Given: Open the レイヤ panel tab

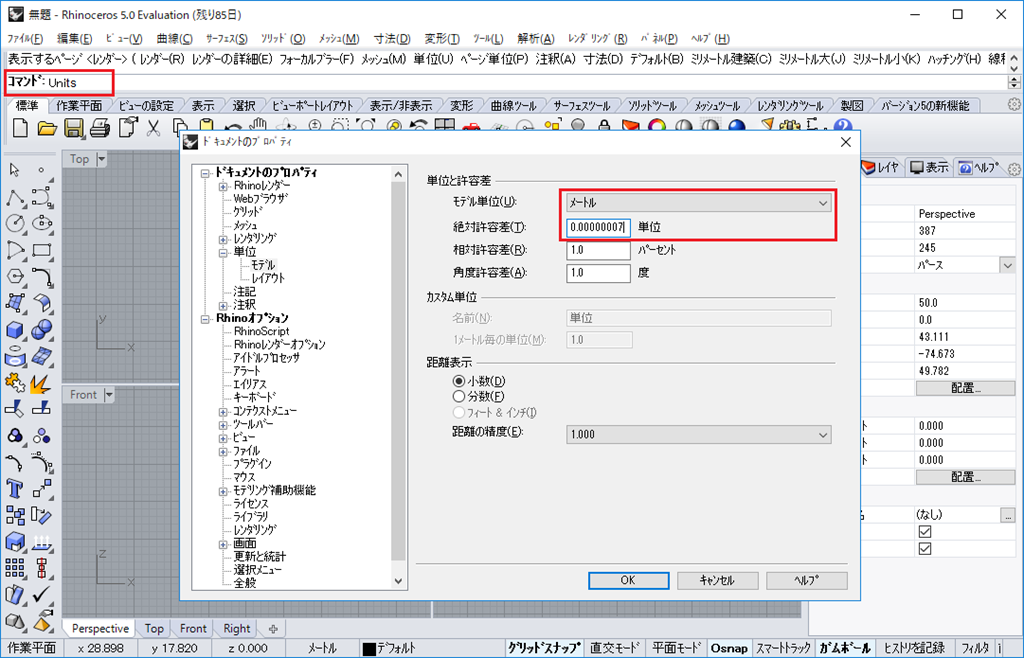Looking at the screenshot, I should pos(881,168).
